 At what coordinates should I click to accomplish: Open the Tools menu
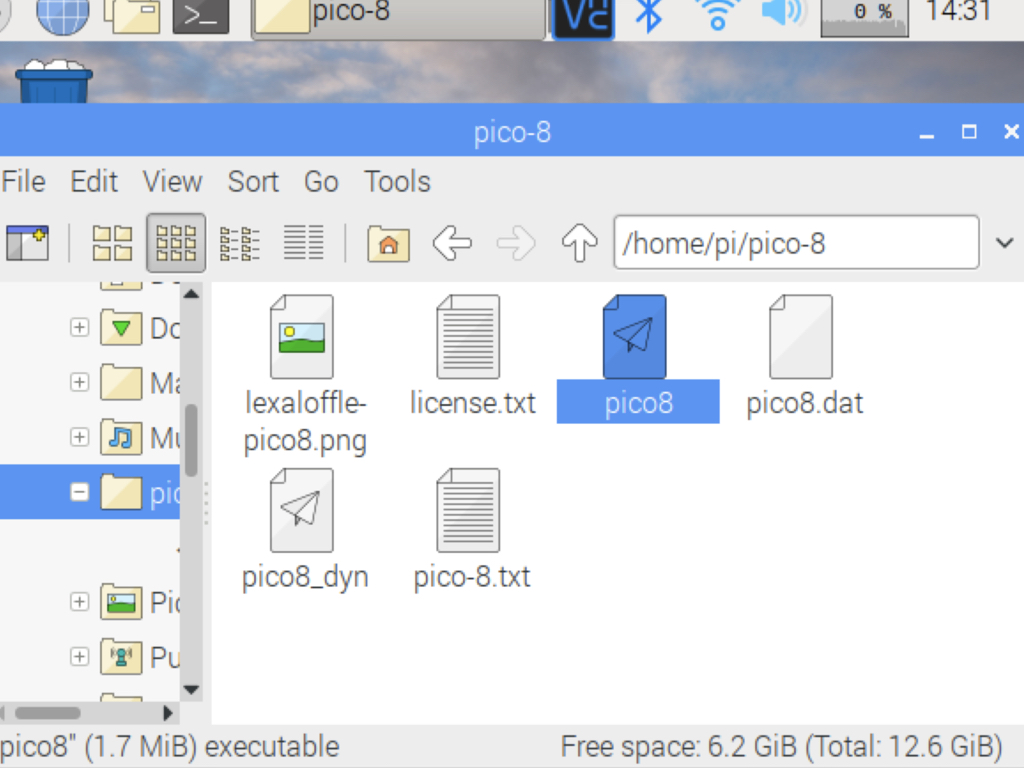(397, 182)
